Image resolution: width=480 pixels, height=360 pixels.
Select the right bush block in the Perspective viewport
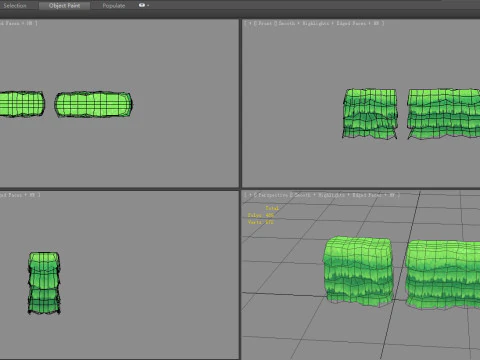[443, 275]
